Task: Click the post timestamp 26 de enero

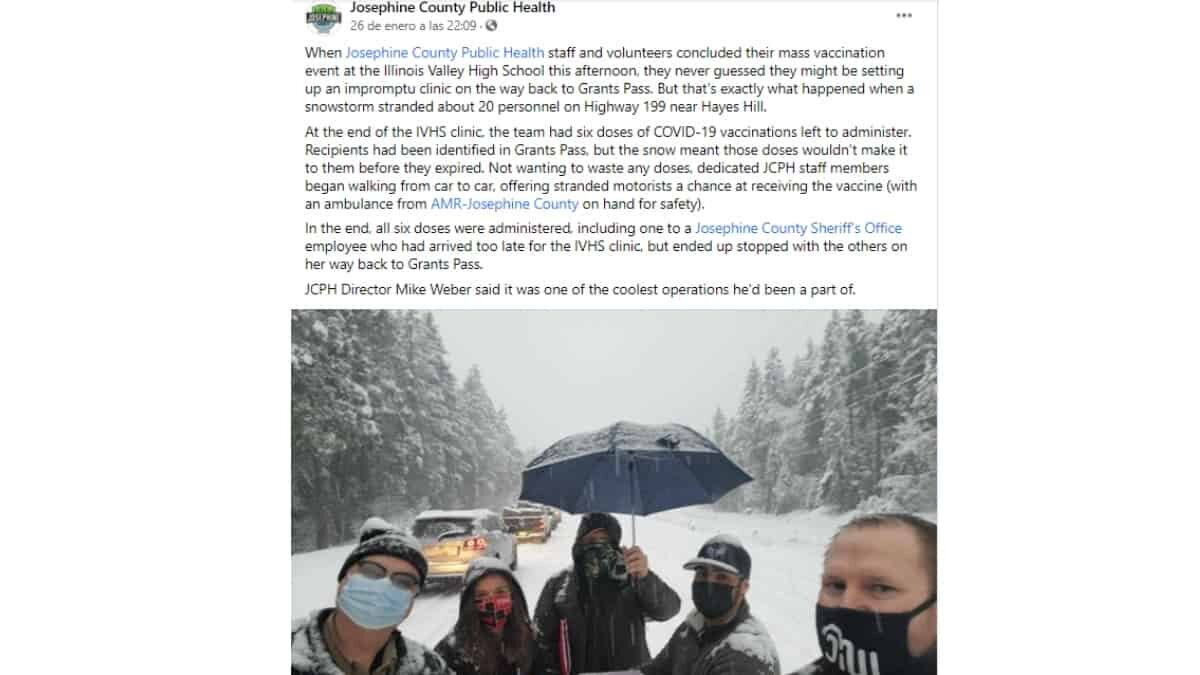Action: click(x=413, y=26)
